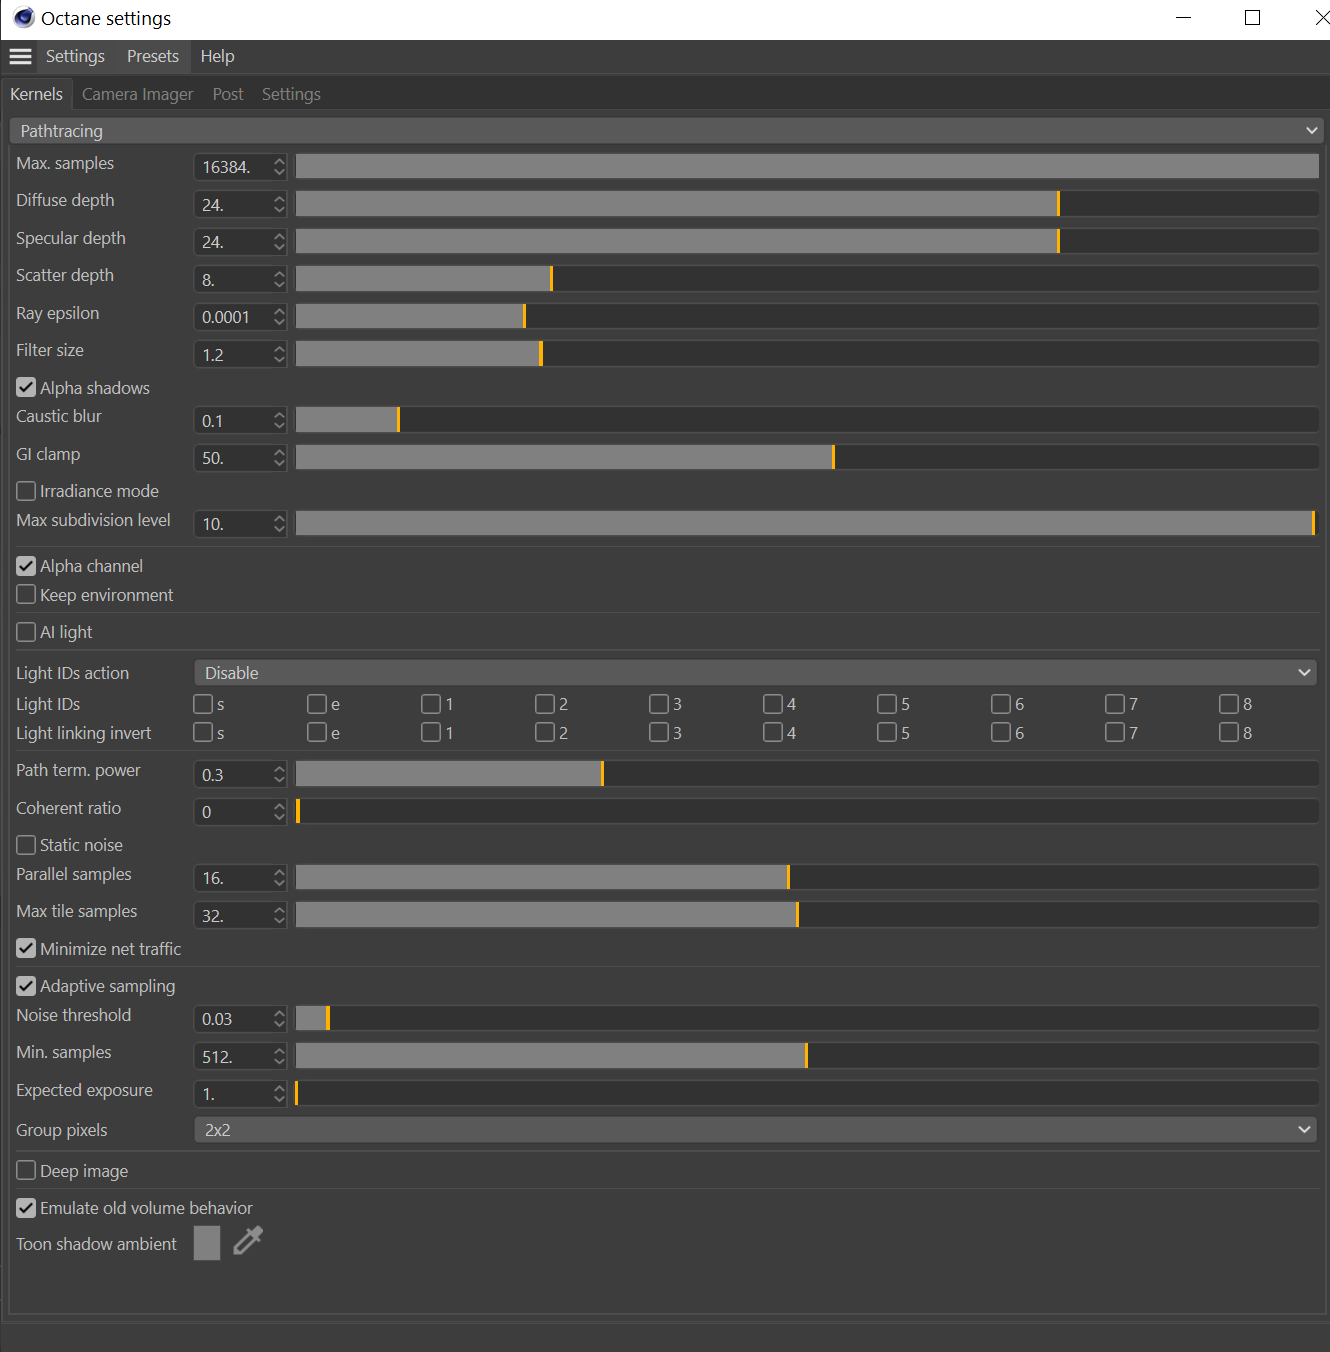This screenshot has height=1352, width=1330.
Task: Enable Irradiance mode checkbox
Action: (x=26, y=491)
